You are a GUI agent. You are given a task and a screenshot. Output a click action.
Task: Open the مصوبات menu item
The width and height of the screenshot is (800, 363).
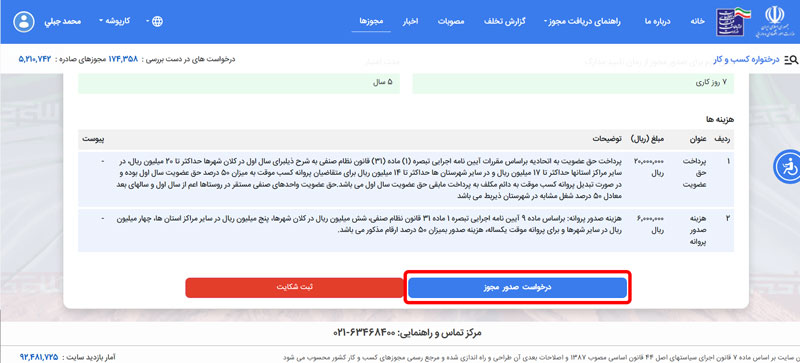pyautogui.click(x=451, y=21)
